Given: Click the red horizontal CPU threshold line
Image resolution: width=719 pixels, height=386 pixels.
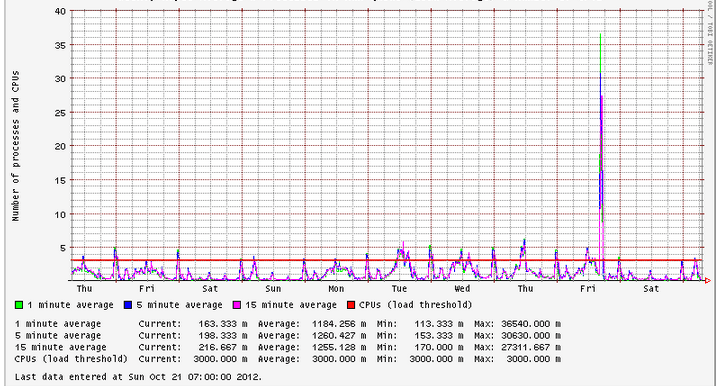Looking at the screenshot, I should click(387, 260).
